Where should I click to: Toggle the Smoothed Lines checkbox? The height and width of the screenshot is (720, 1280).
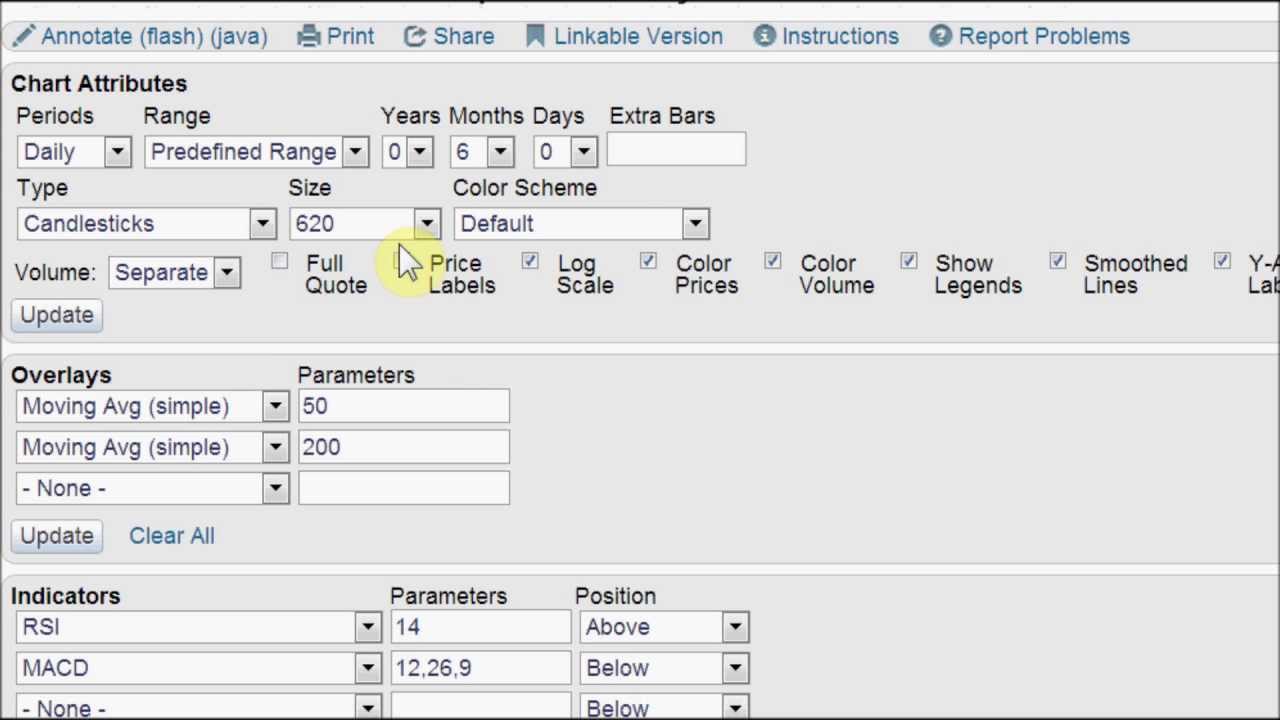coord(1057,262)
